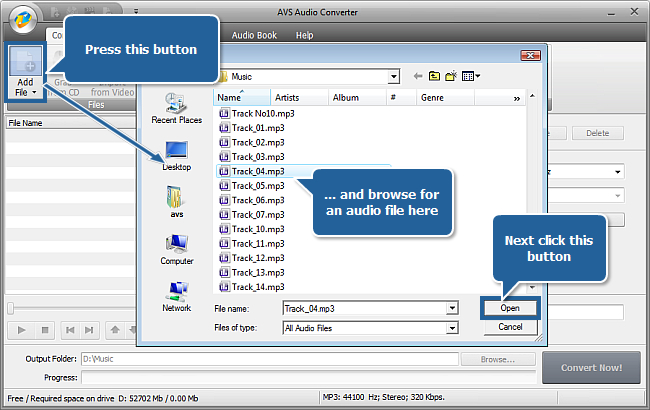This screenshot has width=650, height=410.
Task: Close the open file dialog
Action: coord(530,55)
